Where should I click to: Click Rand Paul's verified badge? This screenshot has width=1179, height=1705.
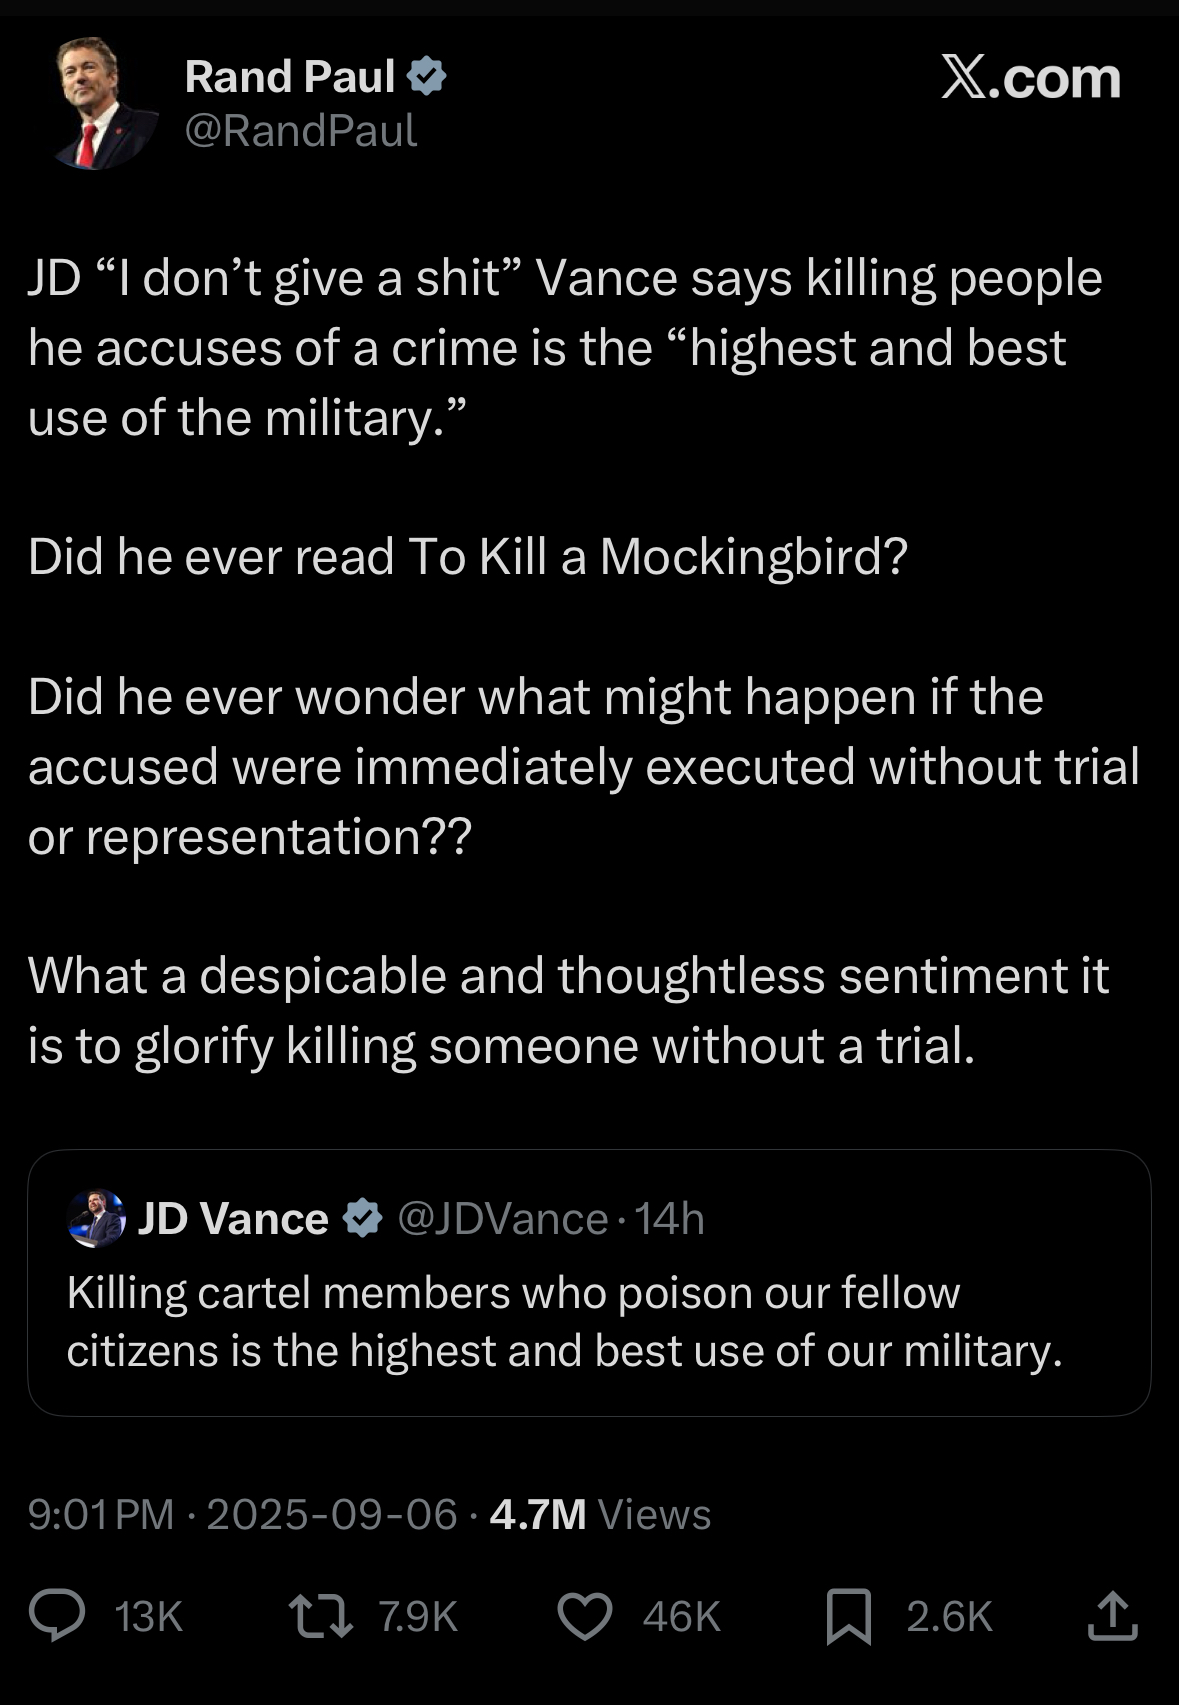pyautogui.click(x=427, y=77)
